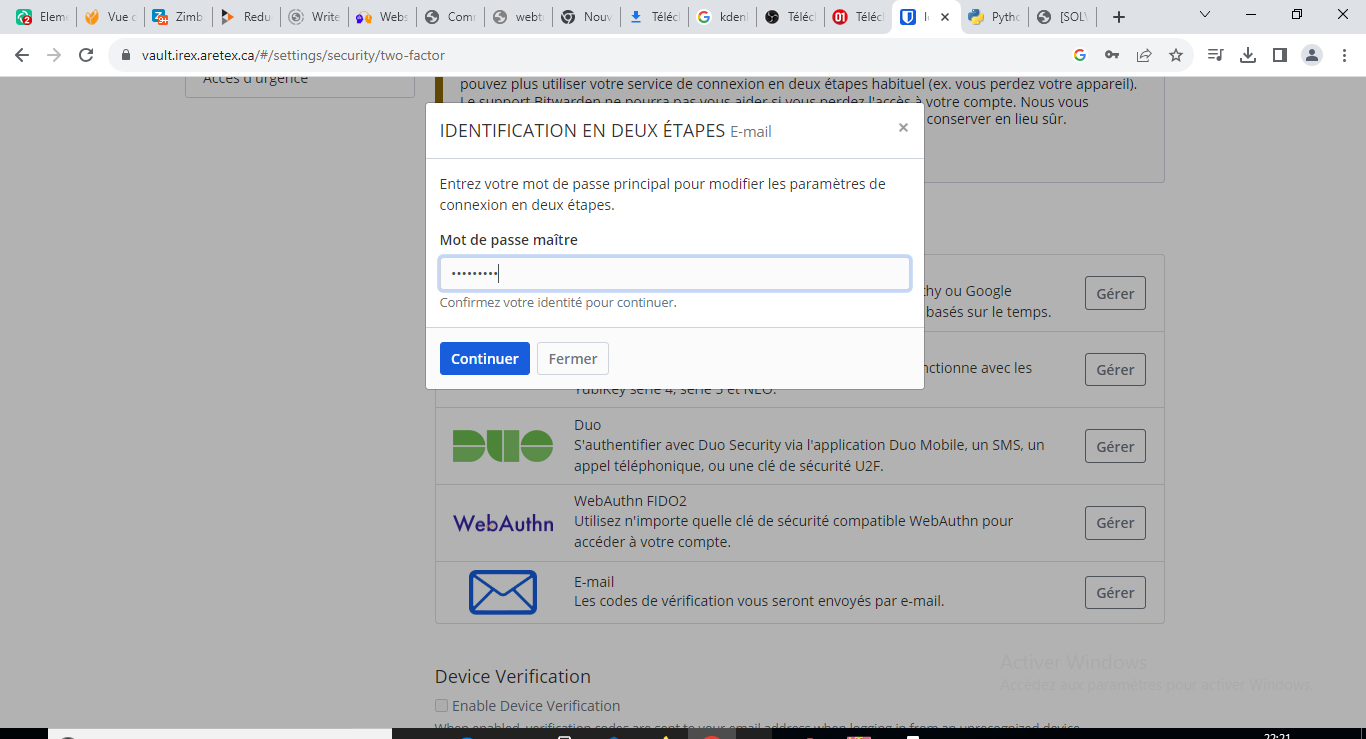Click Gérer on the Google authenticator row
1366x739 pixels.
click(1115, 293)
